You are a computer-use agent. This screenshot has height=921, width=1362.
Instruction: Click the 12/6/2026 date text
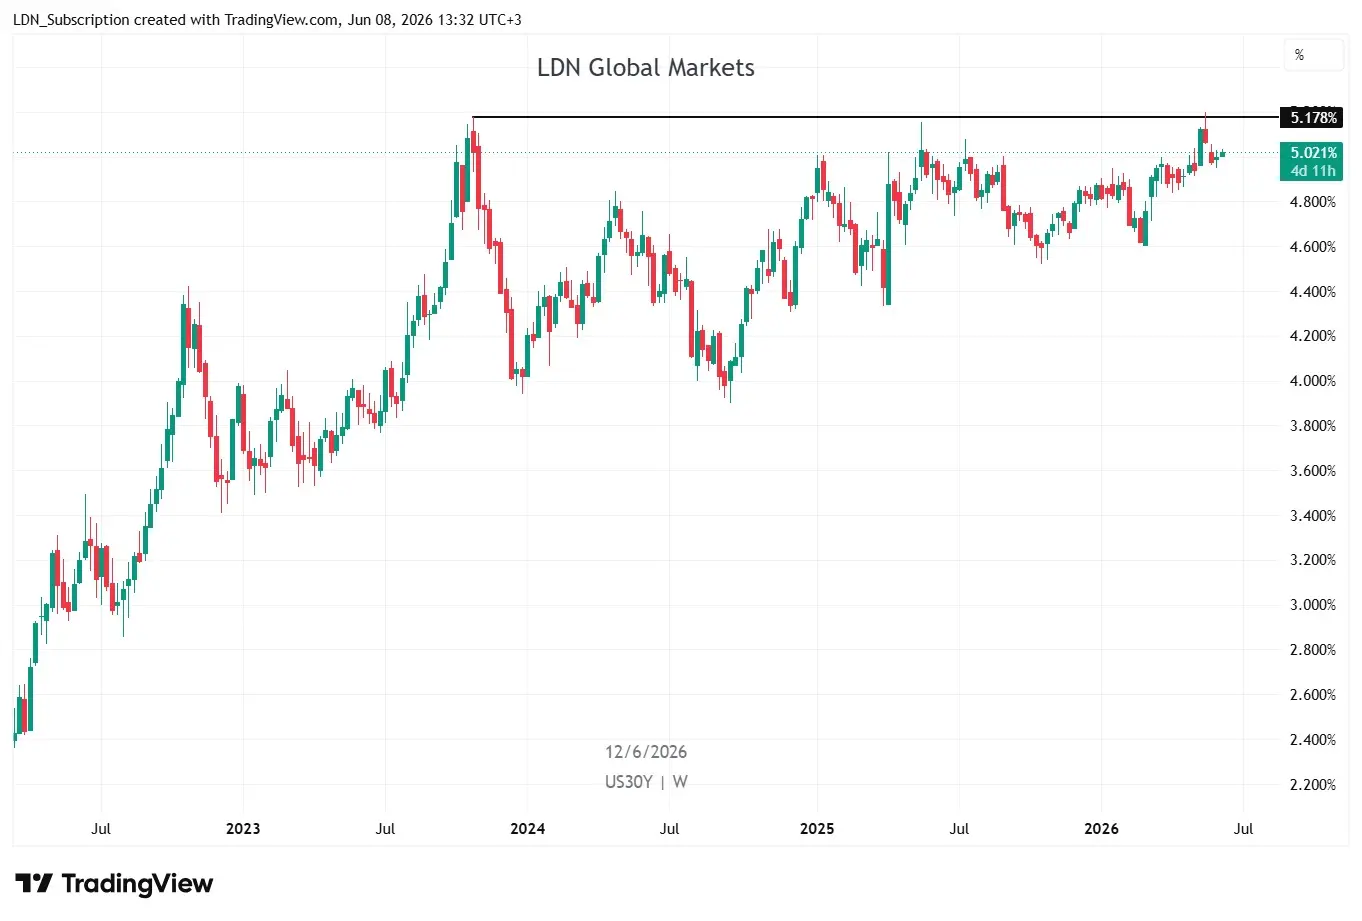pos(646,752)
